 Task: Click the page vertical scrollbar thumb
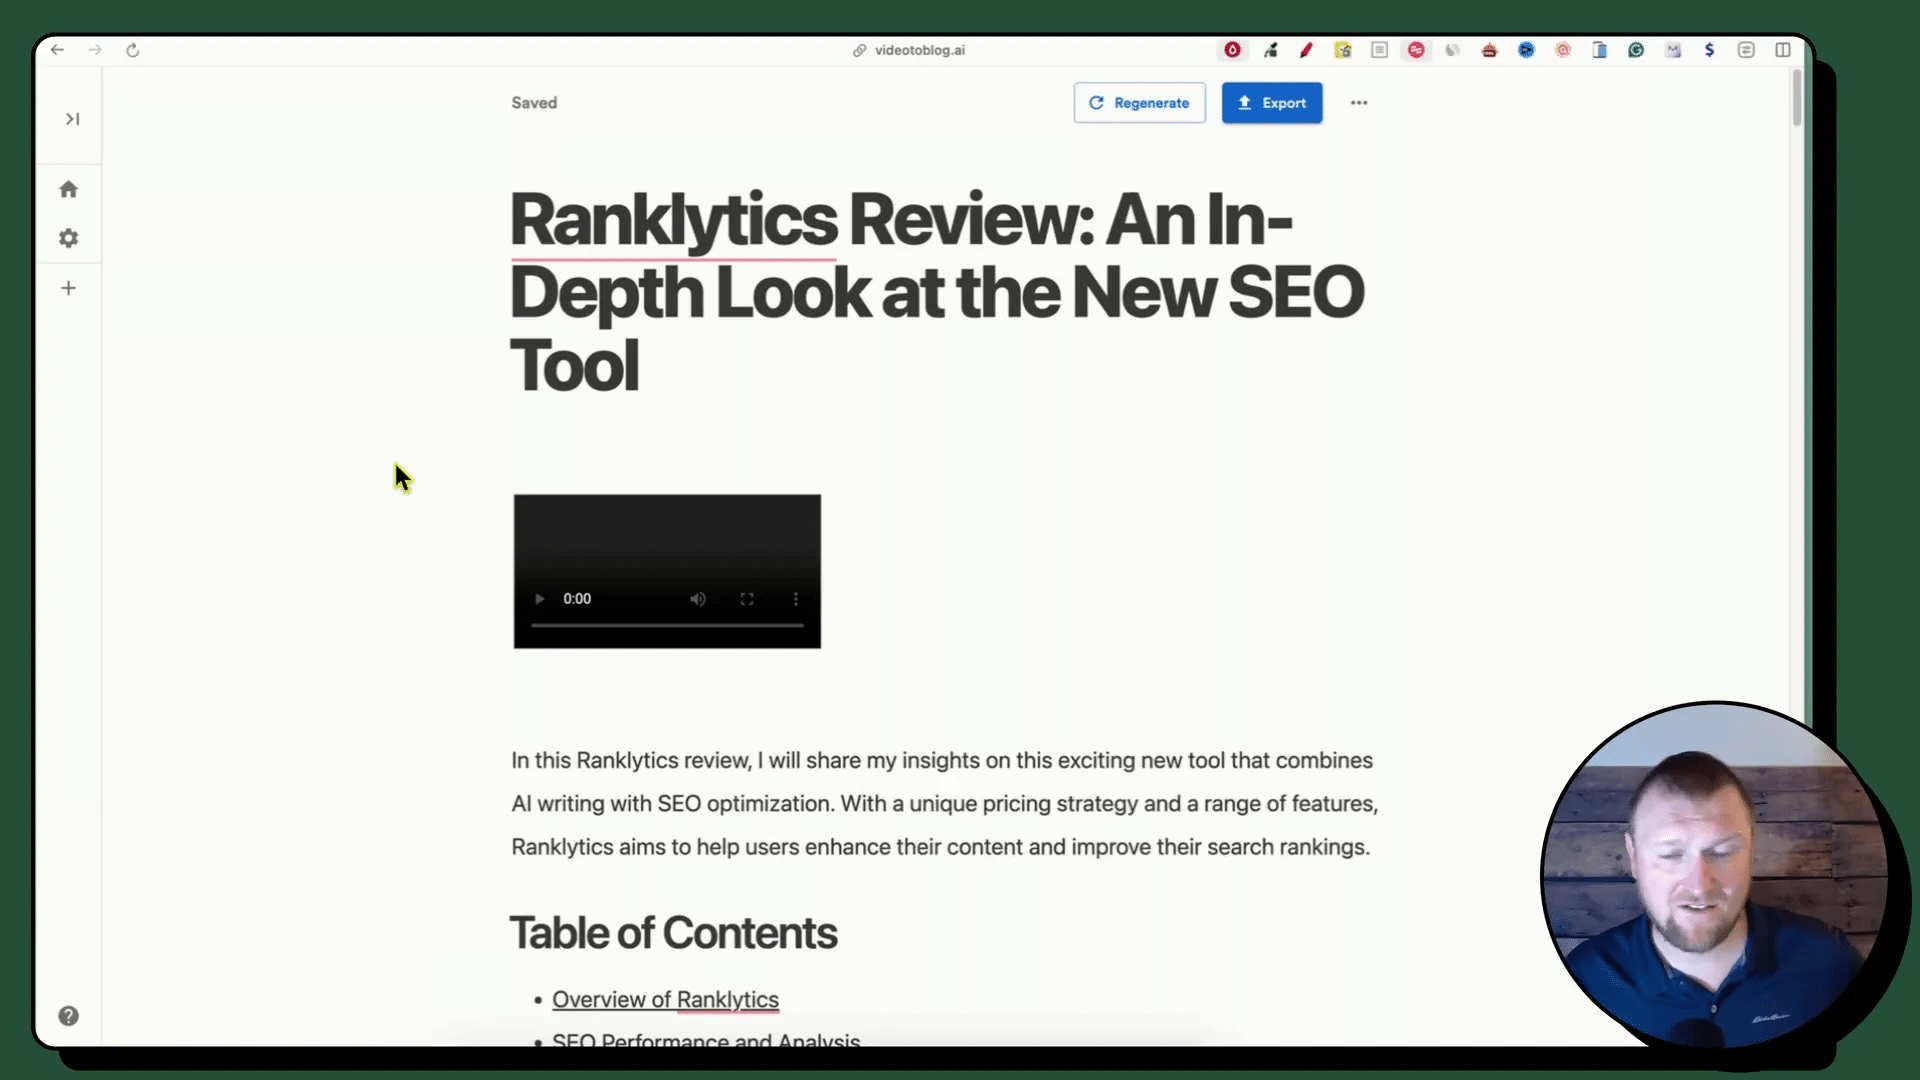[1797, 97]
